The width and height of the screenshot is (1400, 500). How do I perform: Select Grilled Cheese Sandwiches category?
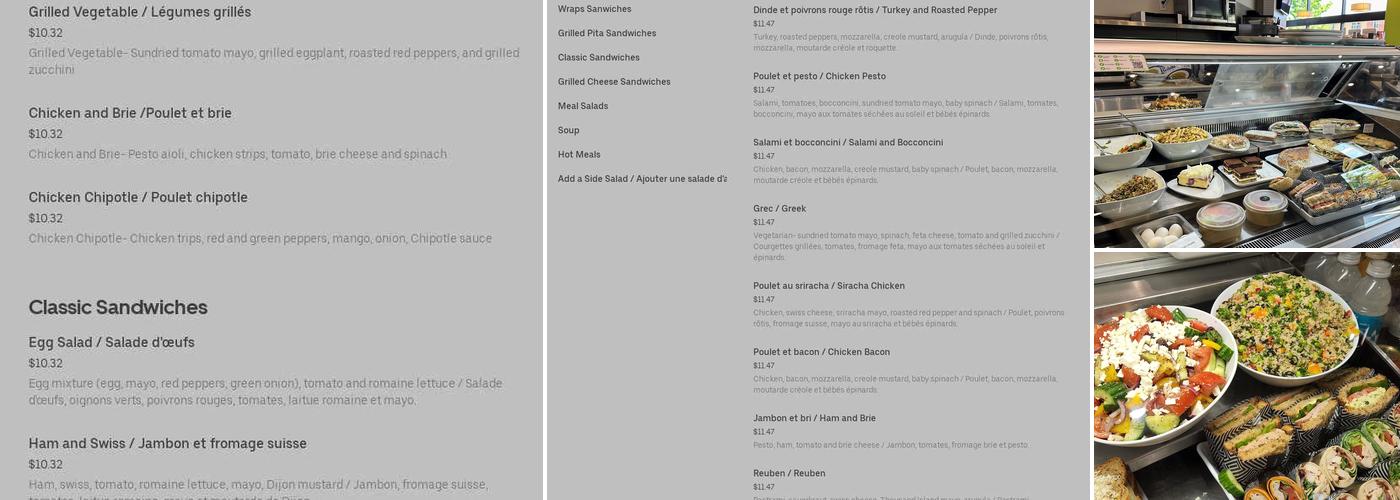point(614,82)
